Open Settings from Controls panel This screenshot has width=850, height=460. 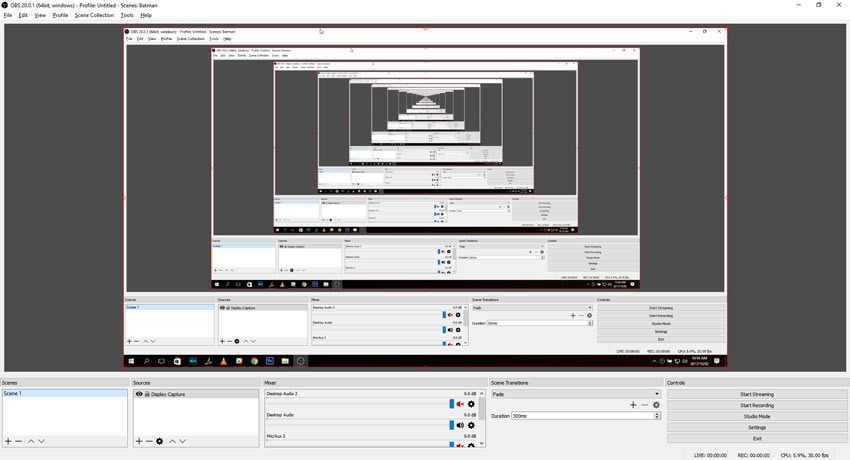[757, 427]
